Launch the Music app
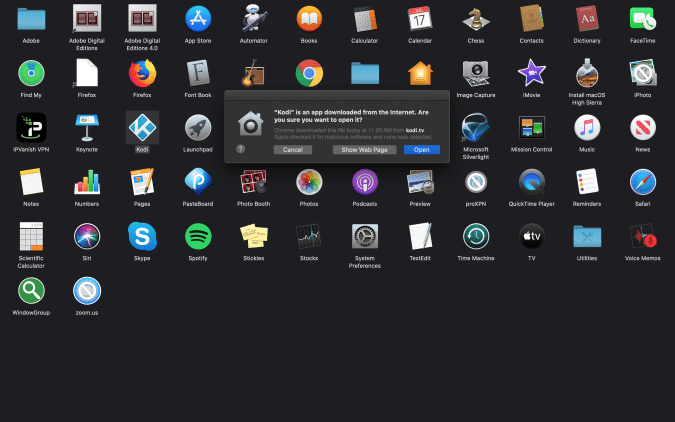 coord(587,127)
